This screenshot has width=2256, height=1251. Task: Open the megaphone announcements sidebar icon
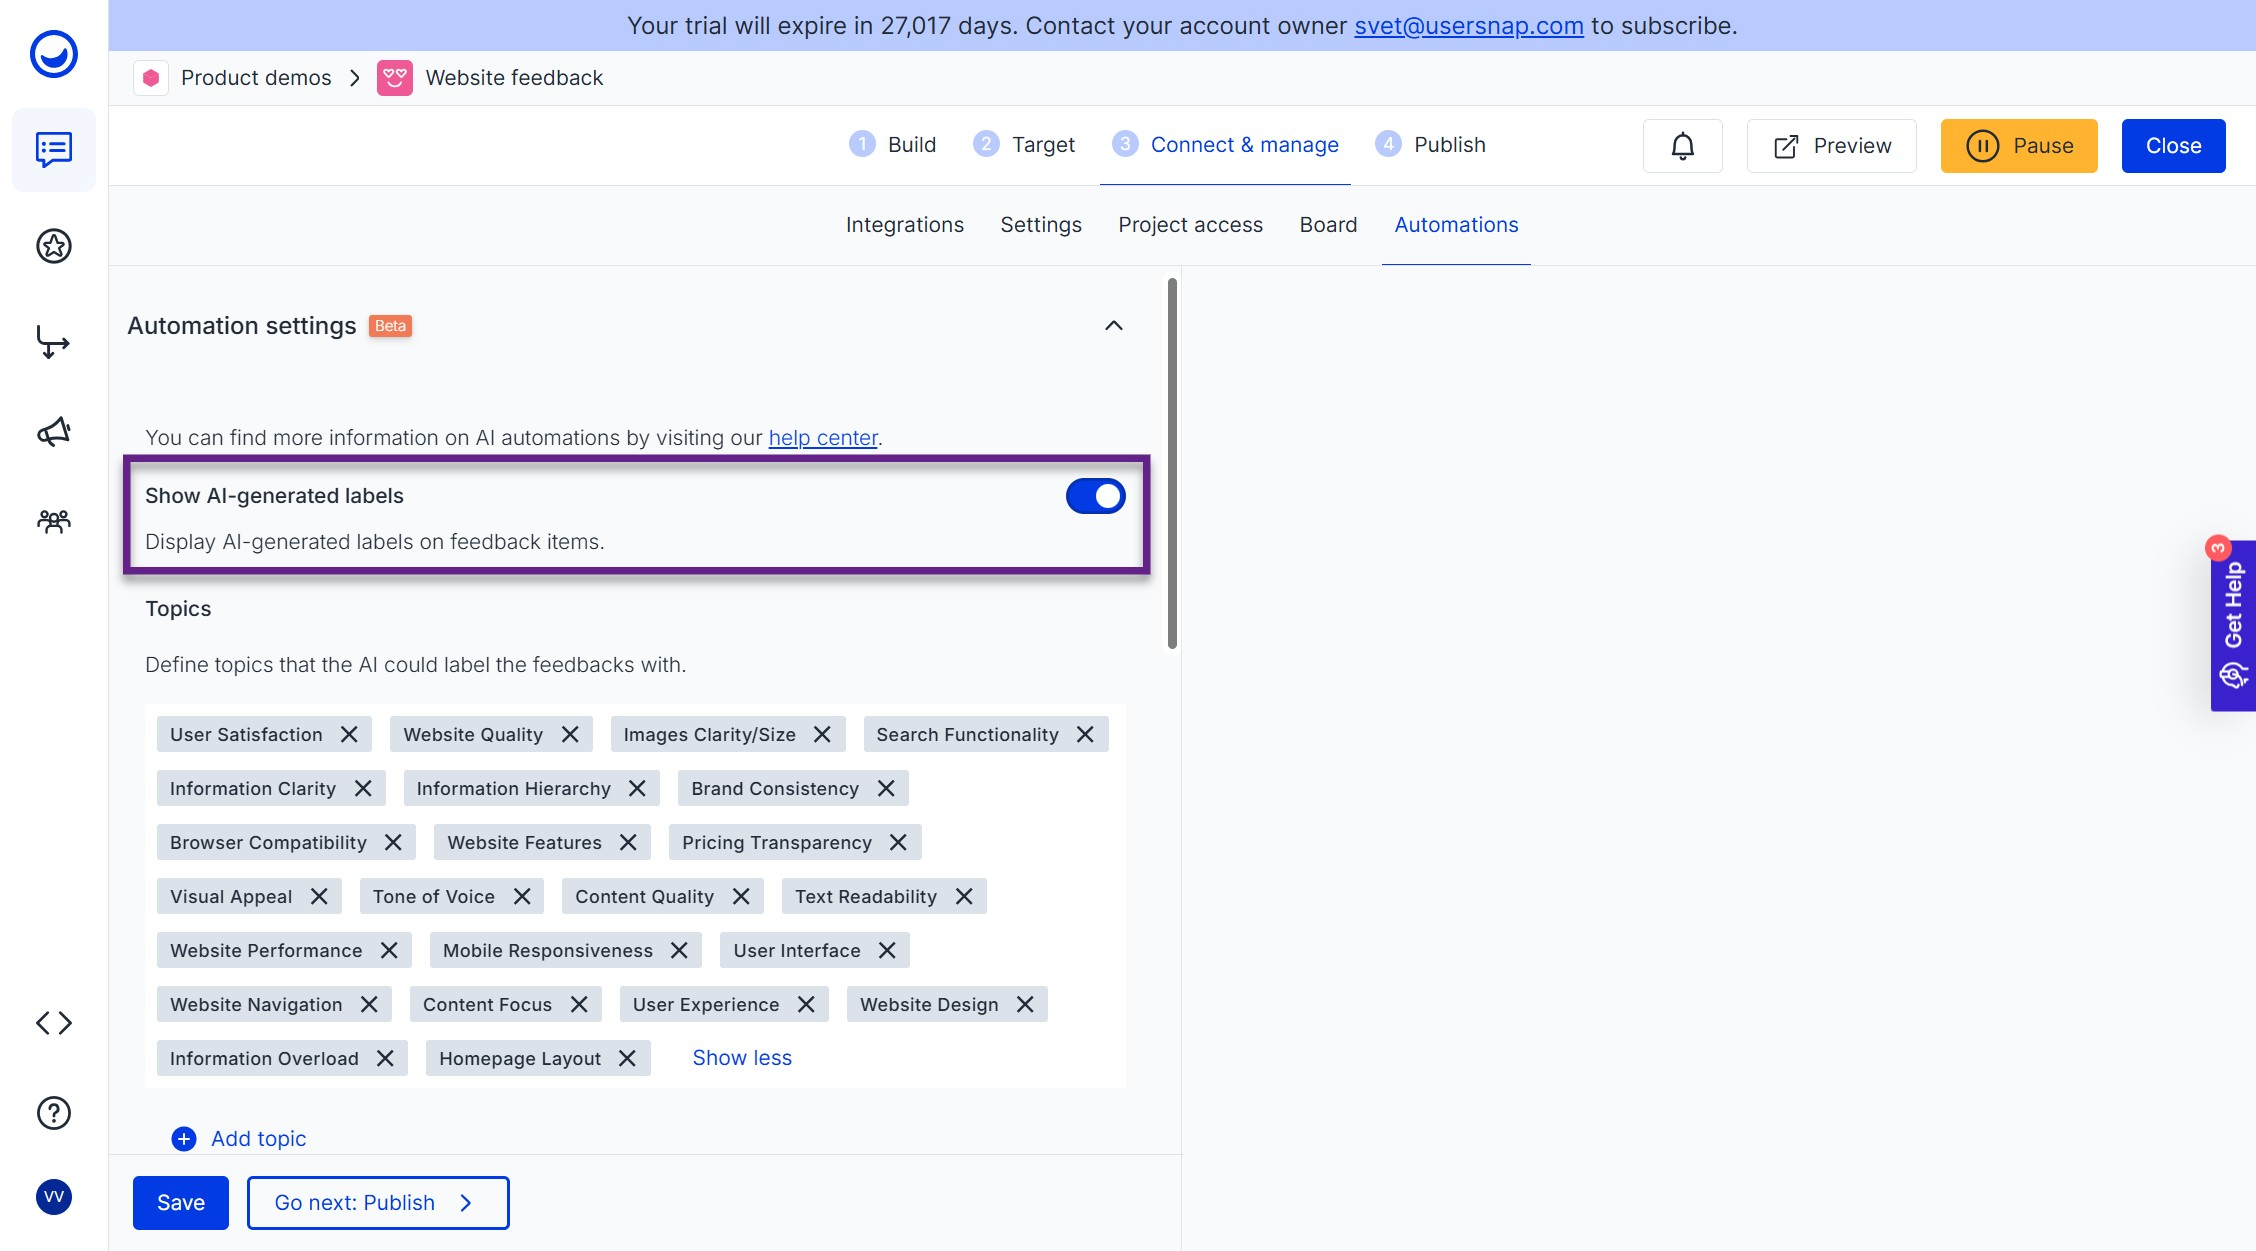(54, 432)
